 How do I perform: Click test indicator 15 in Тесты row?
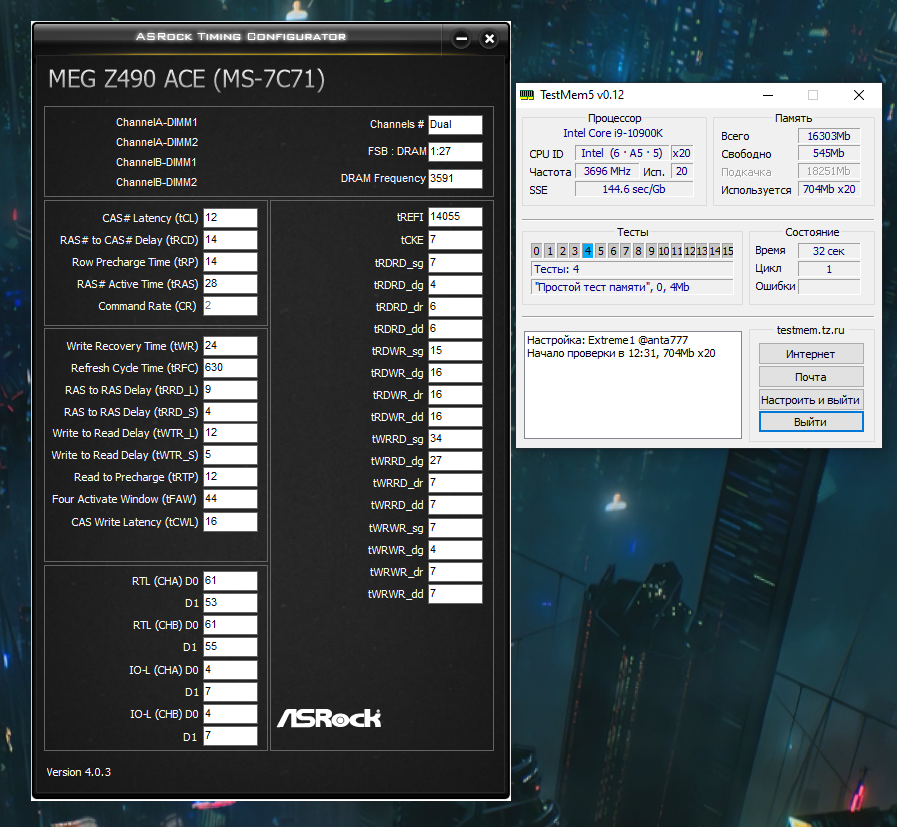(728, 251)
